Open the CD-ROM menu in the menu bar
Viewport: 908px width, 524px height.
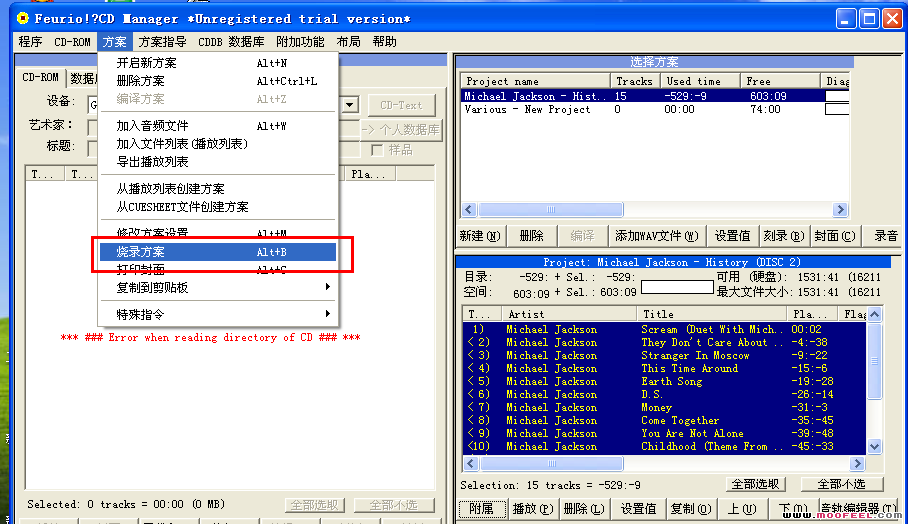[x=72, y=42]
